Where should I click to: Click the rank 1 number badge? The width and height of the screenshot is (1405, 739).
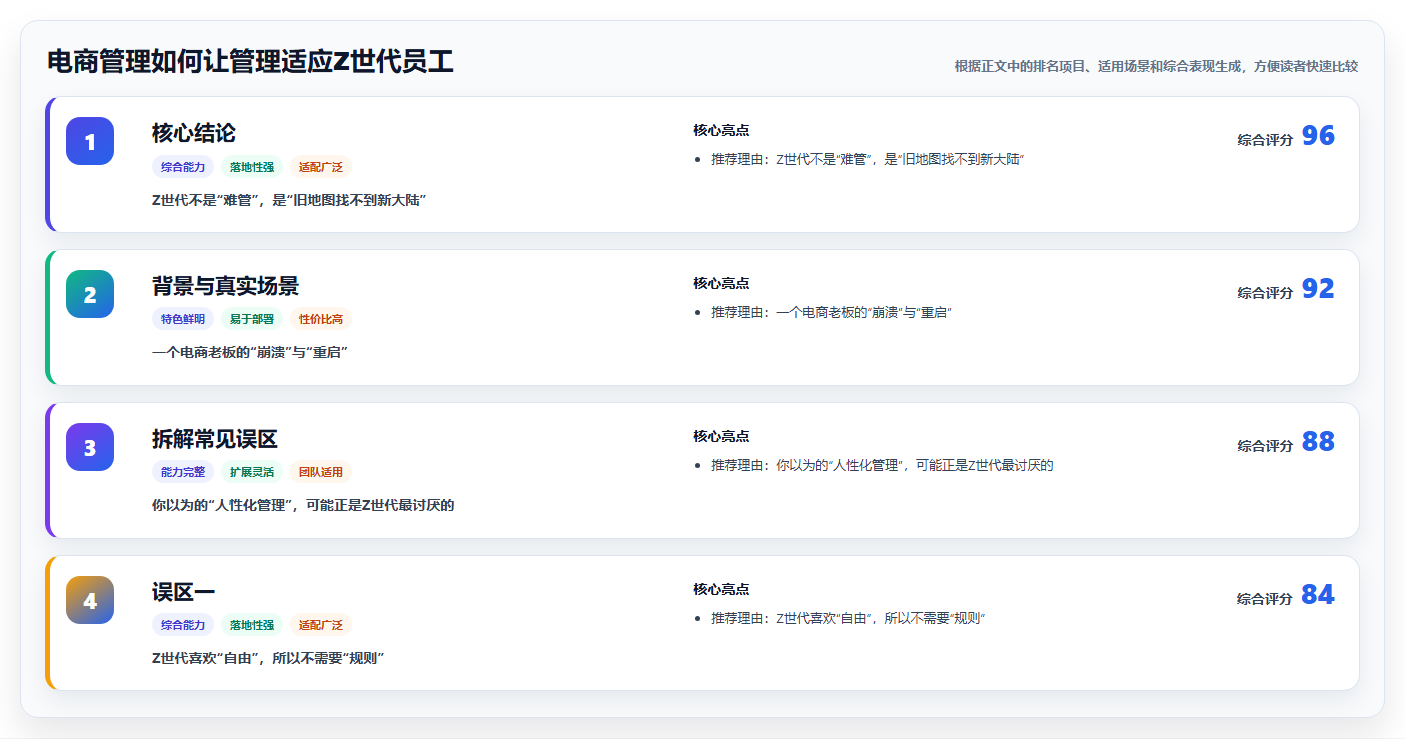pos(90,141)
